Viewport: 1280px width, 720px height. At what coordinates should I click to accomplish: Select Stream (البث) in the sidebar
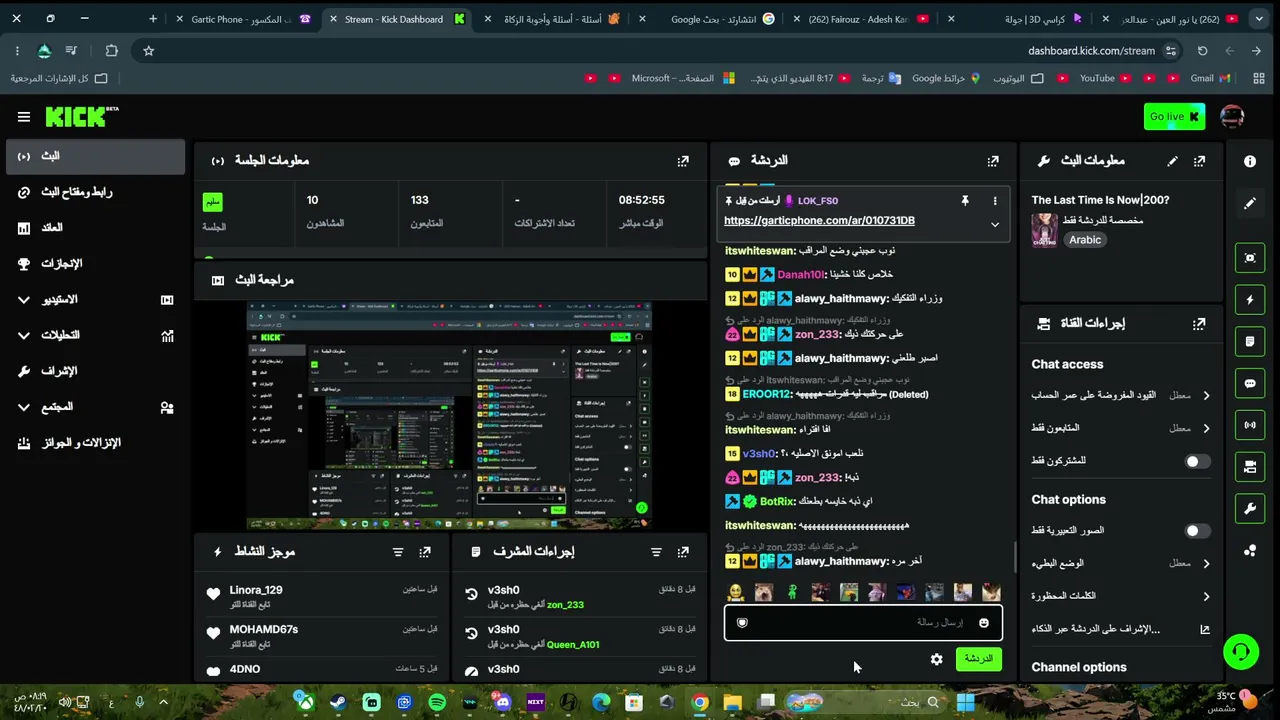pos(95,157)
